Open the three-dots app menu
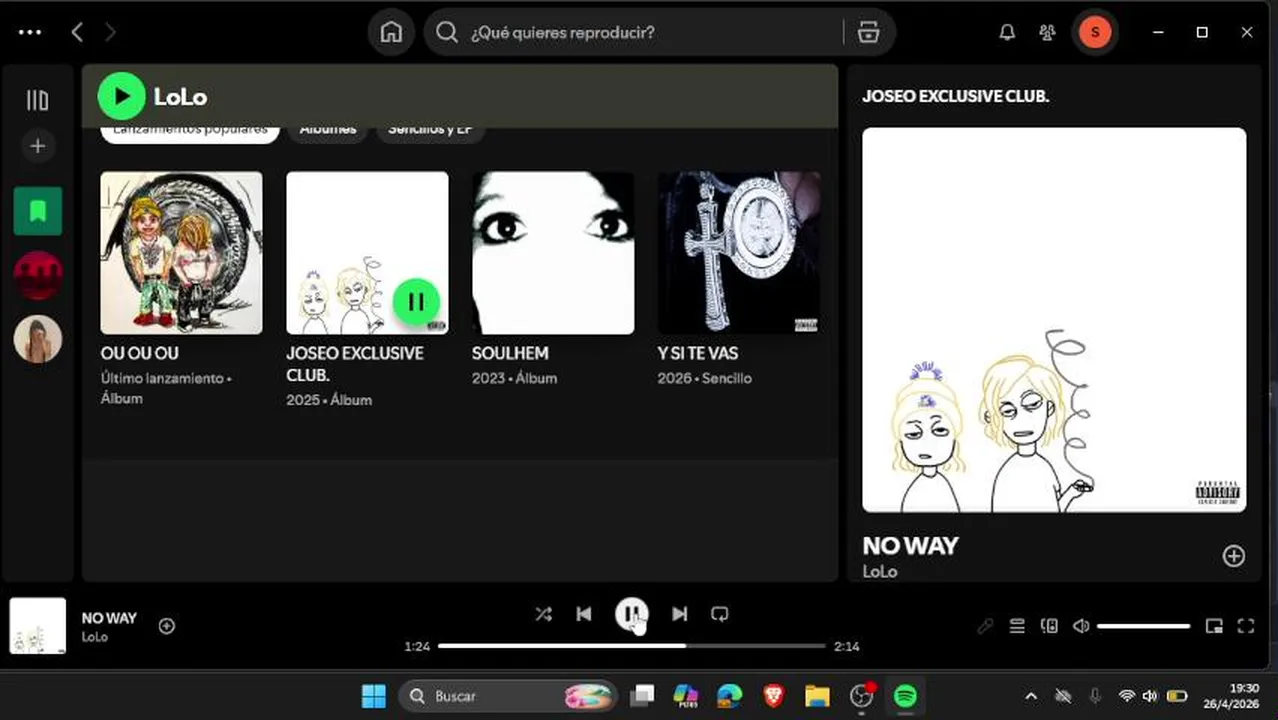 click(30, 32)
